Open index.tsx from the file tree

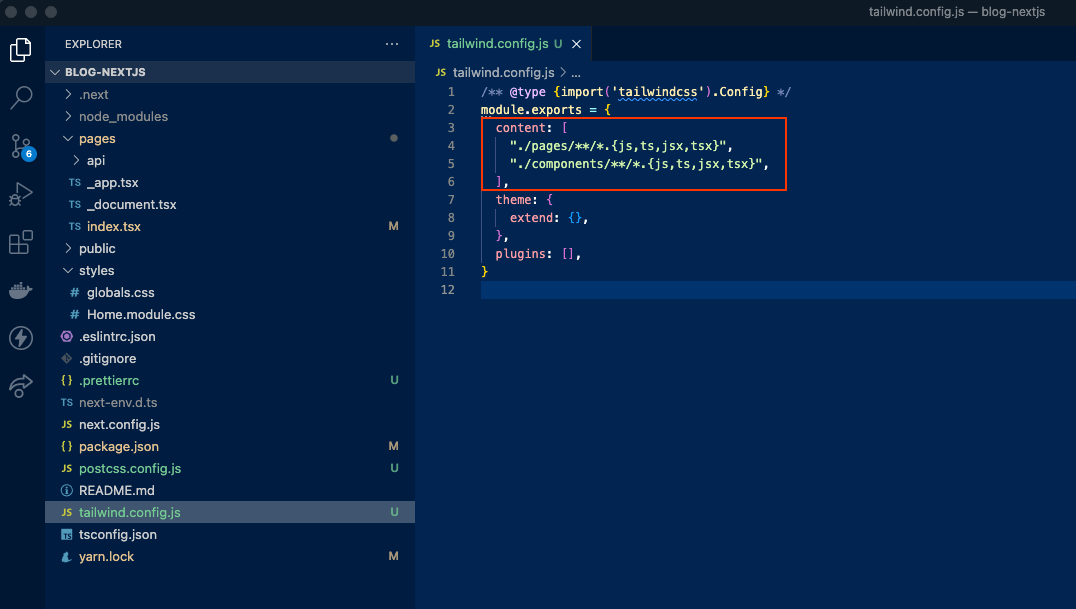click(x=113, y=227)
